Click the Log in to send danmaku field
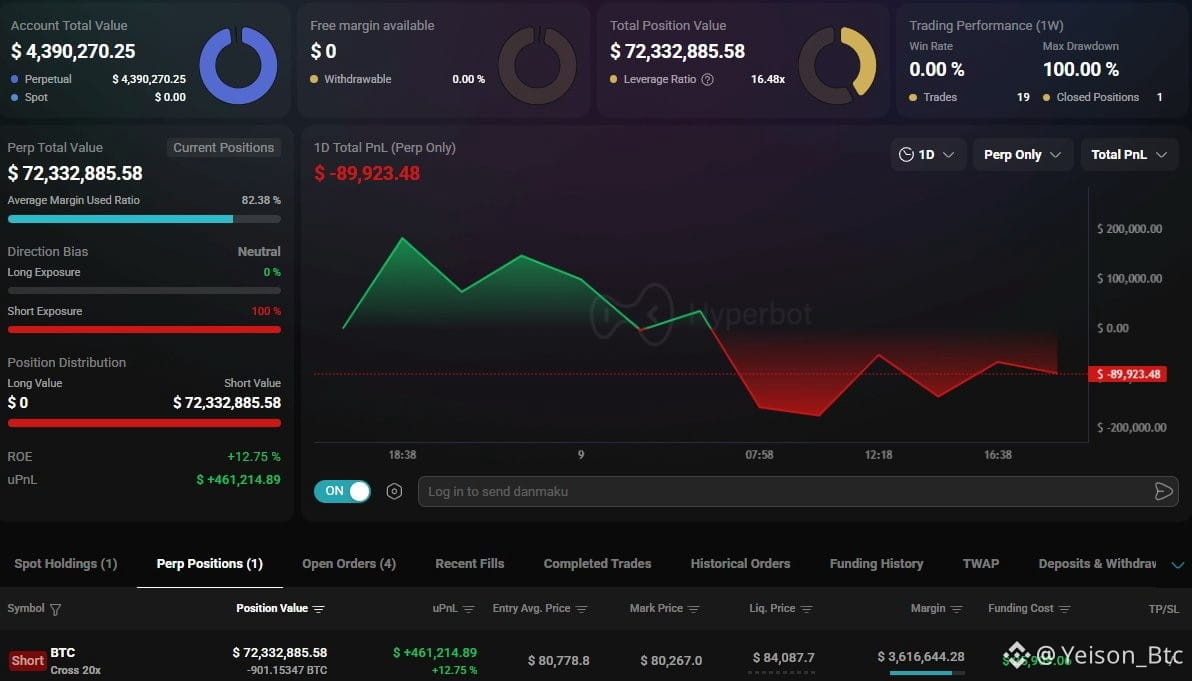This screenshot has height=681, width=1192. pyautogui.click(x=798, y=491)
